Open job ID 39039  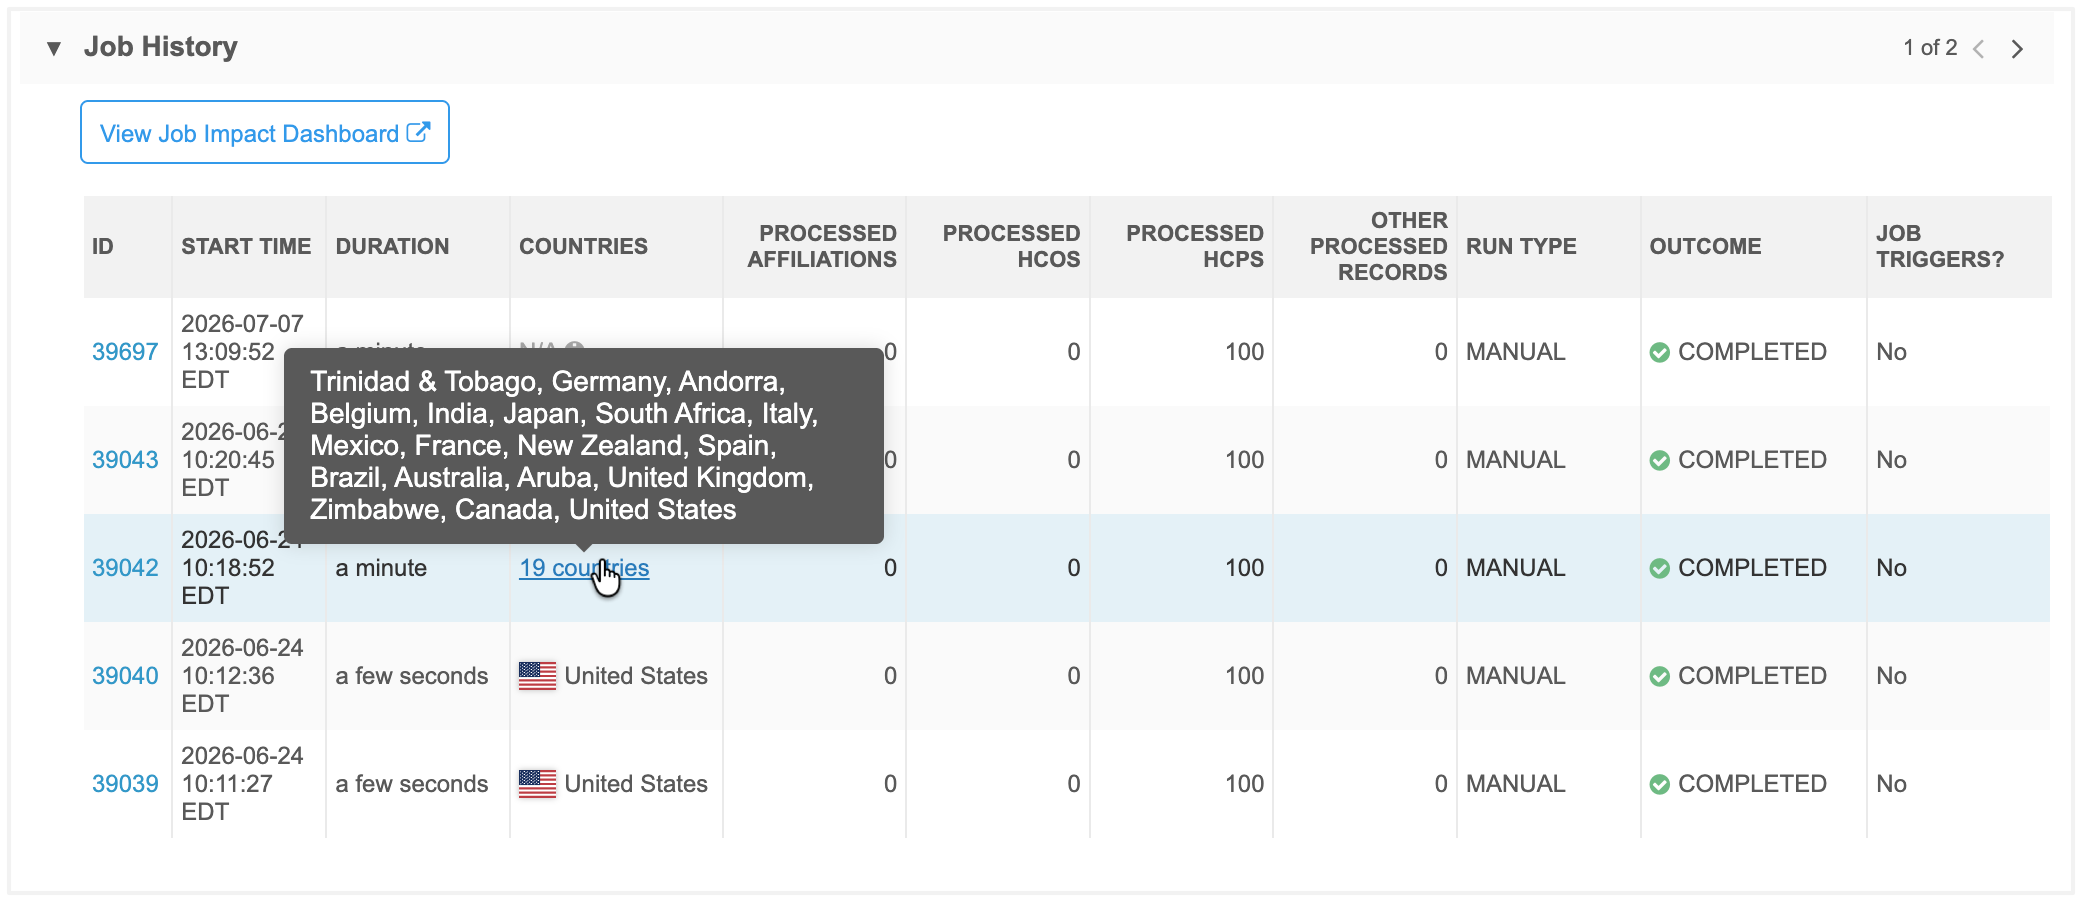coord(125,784)
